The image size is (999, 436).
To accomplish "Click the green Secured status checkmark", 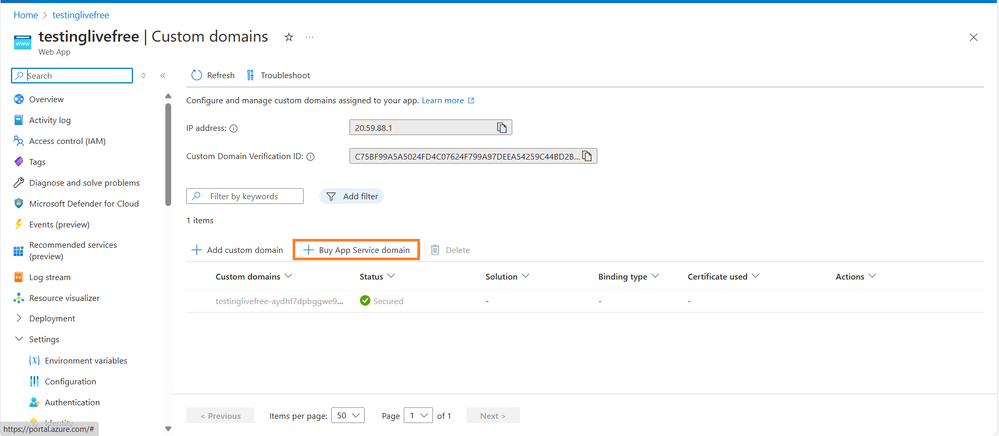I will coord(365,301).
